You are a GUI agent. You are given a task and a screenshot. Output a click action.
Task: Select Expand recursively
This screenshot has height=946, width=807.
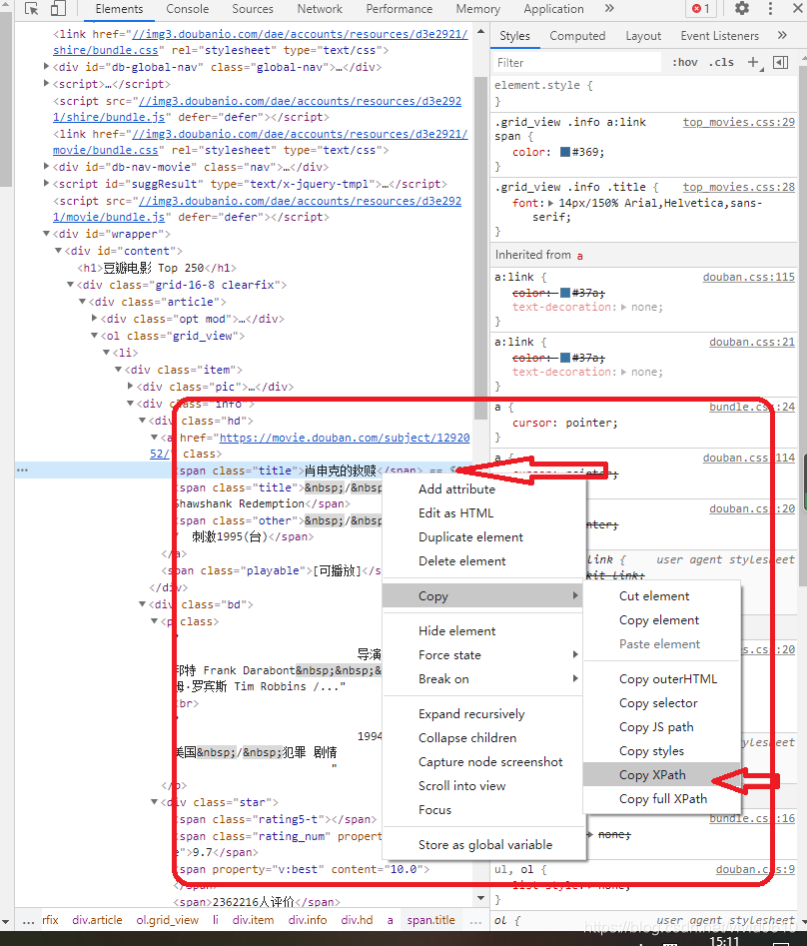471,714
